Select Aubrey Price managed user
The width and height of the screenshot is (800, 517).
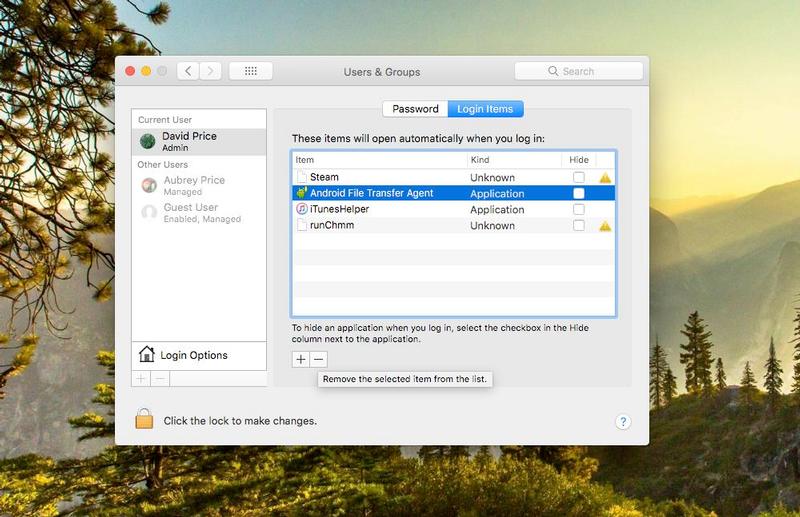coord(199,185)
